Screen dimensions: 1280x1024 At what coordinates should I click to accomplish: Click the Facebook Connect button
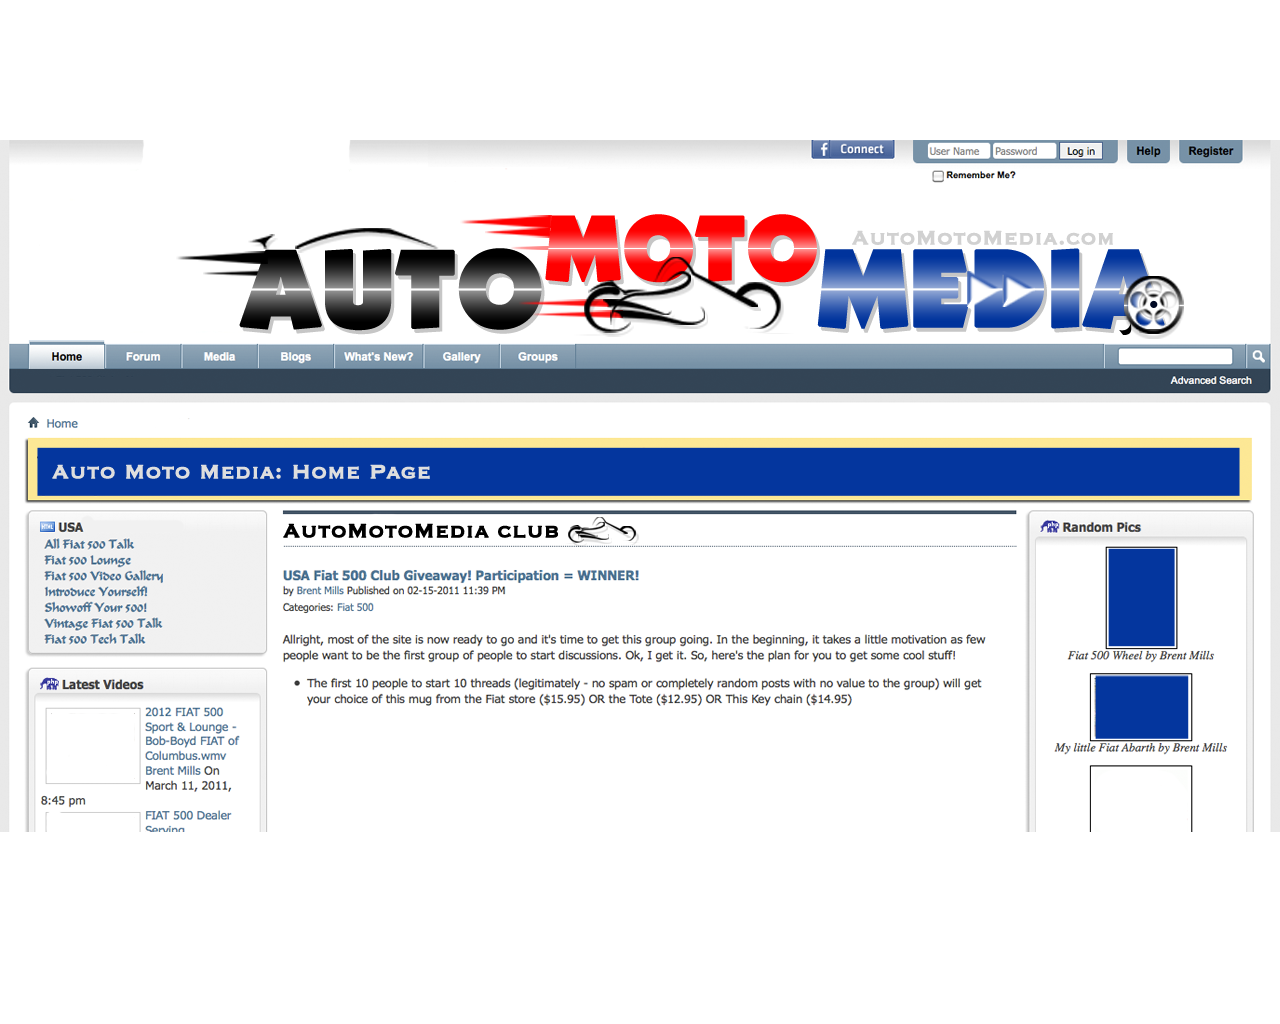pyautogui.click(x=852, y=150)
